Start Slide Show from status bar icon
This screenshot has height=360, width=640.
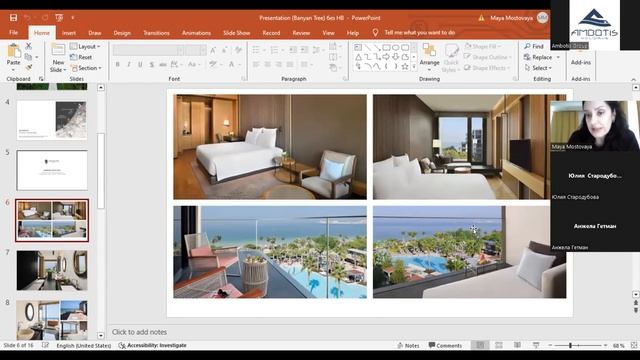tap(536, 345)
